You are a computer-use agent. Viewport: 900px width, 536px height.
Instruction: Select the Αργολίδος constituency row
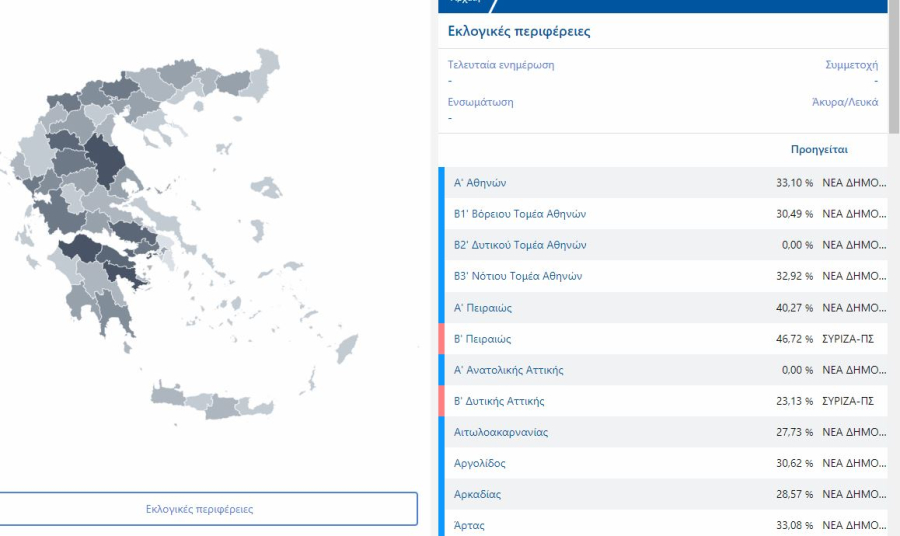(x=479, y=463)
